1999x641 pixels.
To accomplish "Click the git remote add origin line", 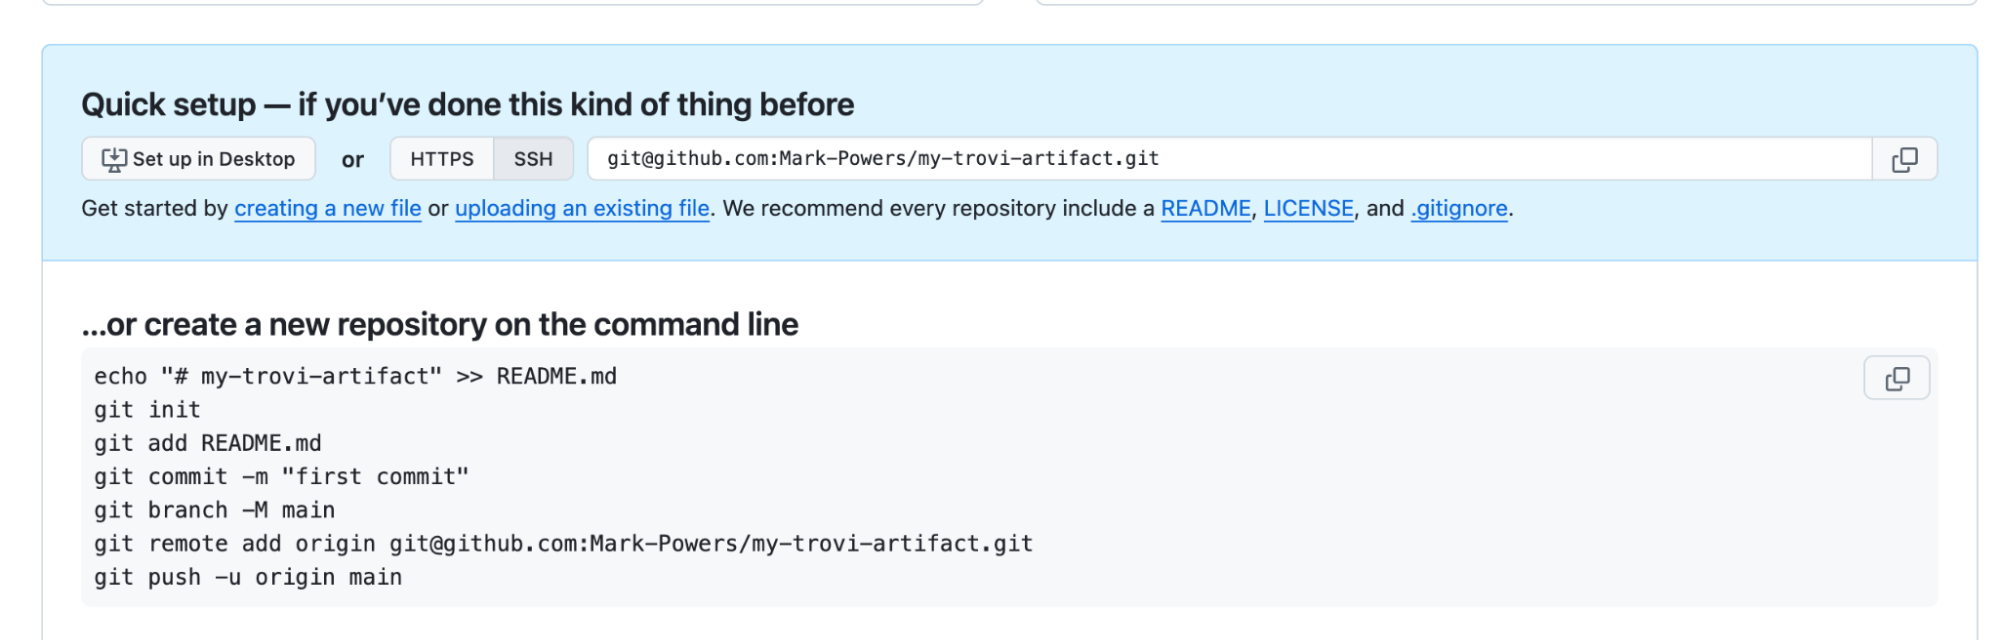I will [x=563, y=544].
